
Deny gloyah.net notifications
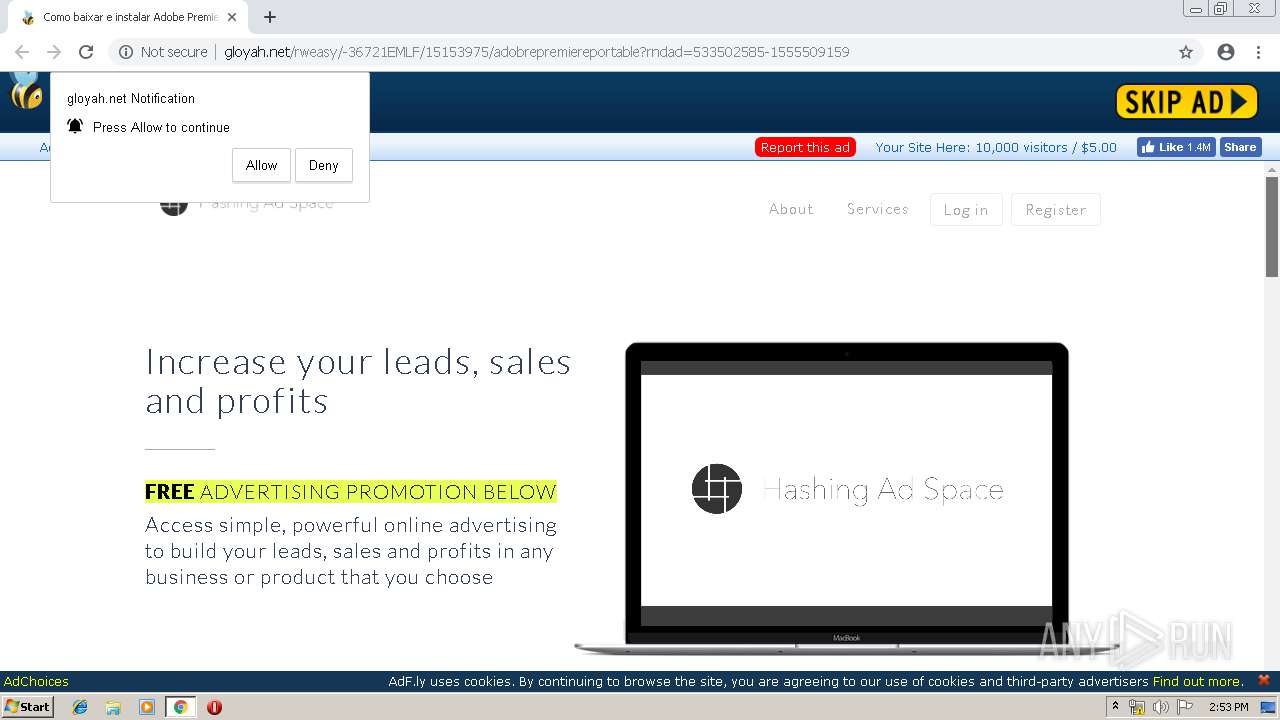pyautogui.click(x=323, y=165)
